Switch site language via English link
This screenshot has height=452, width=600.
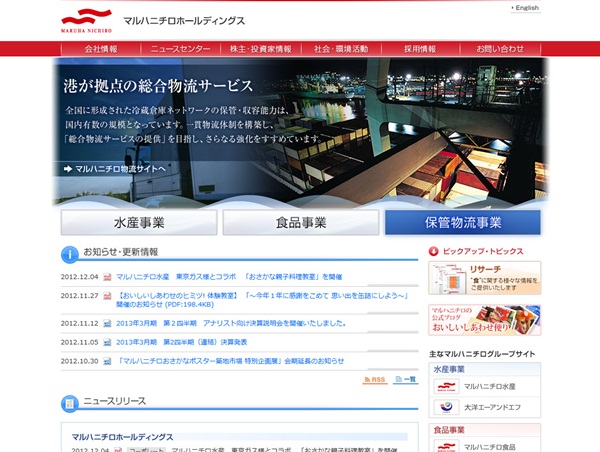click(x=527, y=8)
